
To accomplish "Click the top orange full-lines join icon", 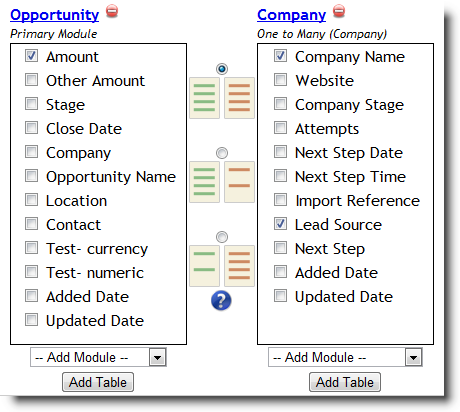I will (x=239, y=98).
